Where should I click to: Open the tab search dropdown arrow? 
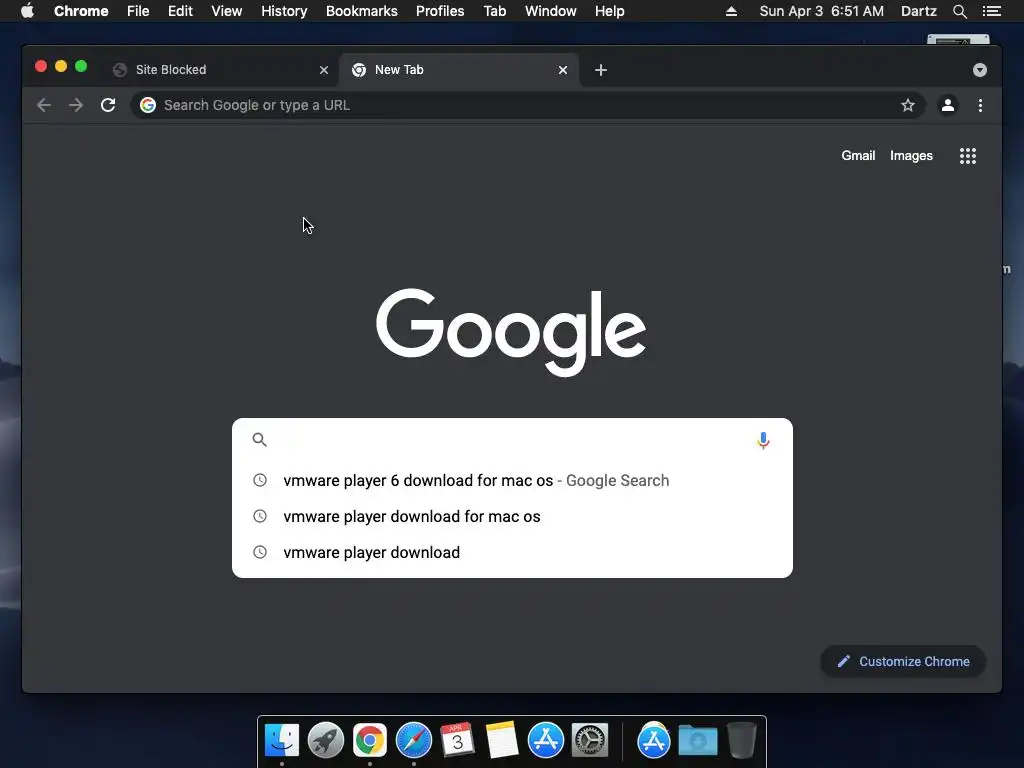[980, 70]
